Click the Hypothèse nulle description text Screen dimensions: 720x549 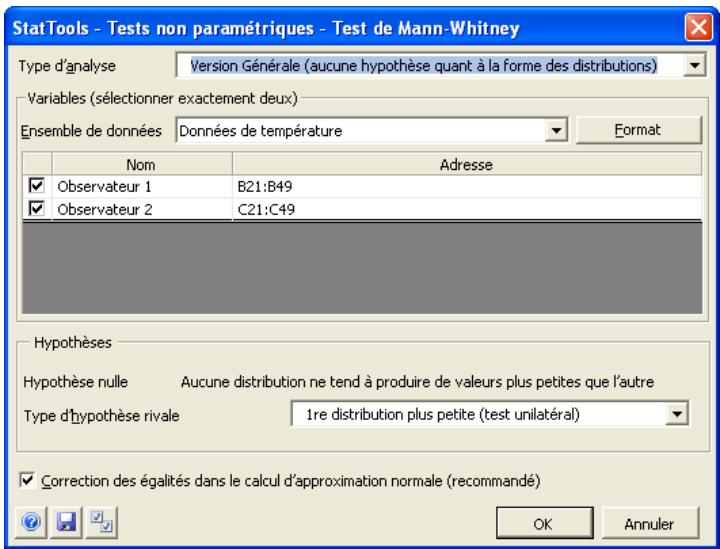[417, 381]
